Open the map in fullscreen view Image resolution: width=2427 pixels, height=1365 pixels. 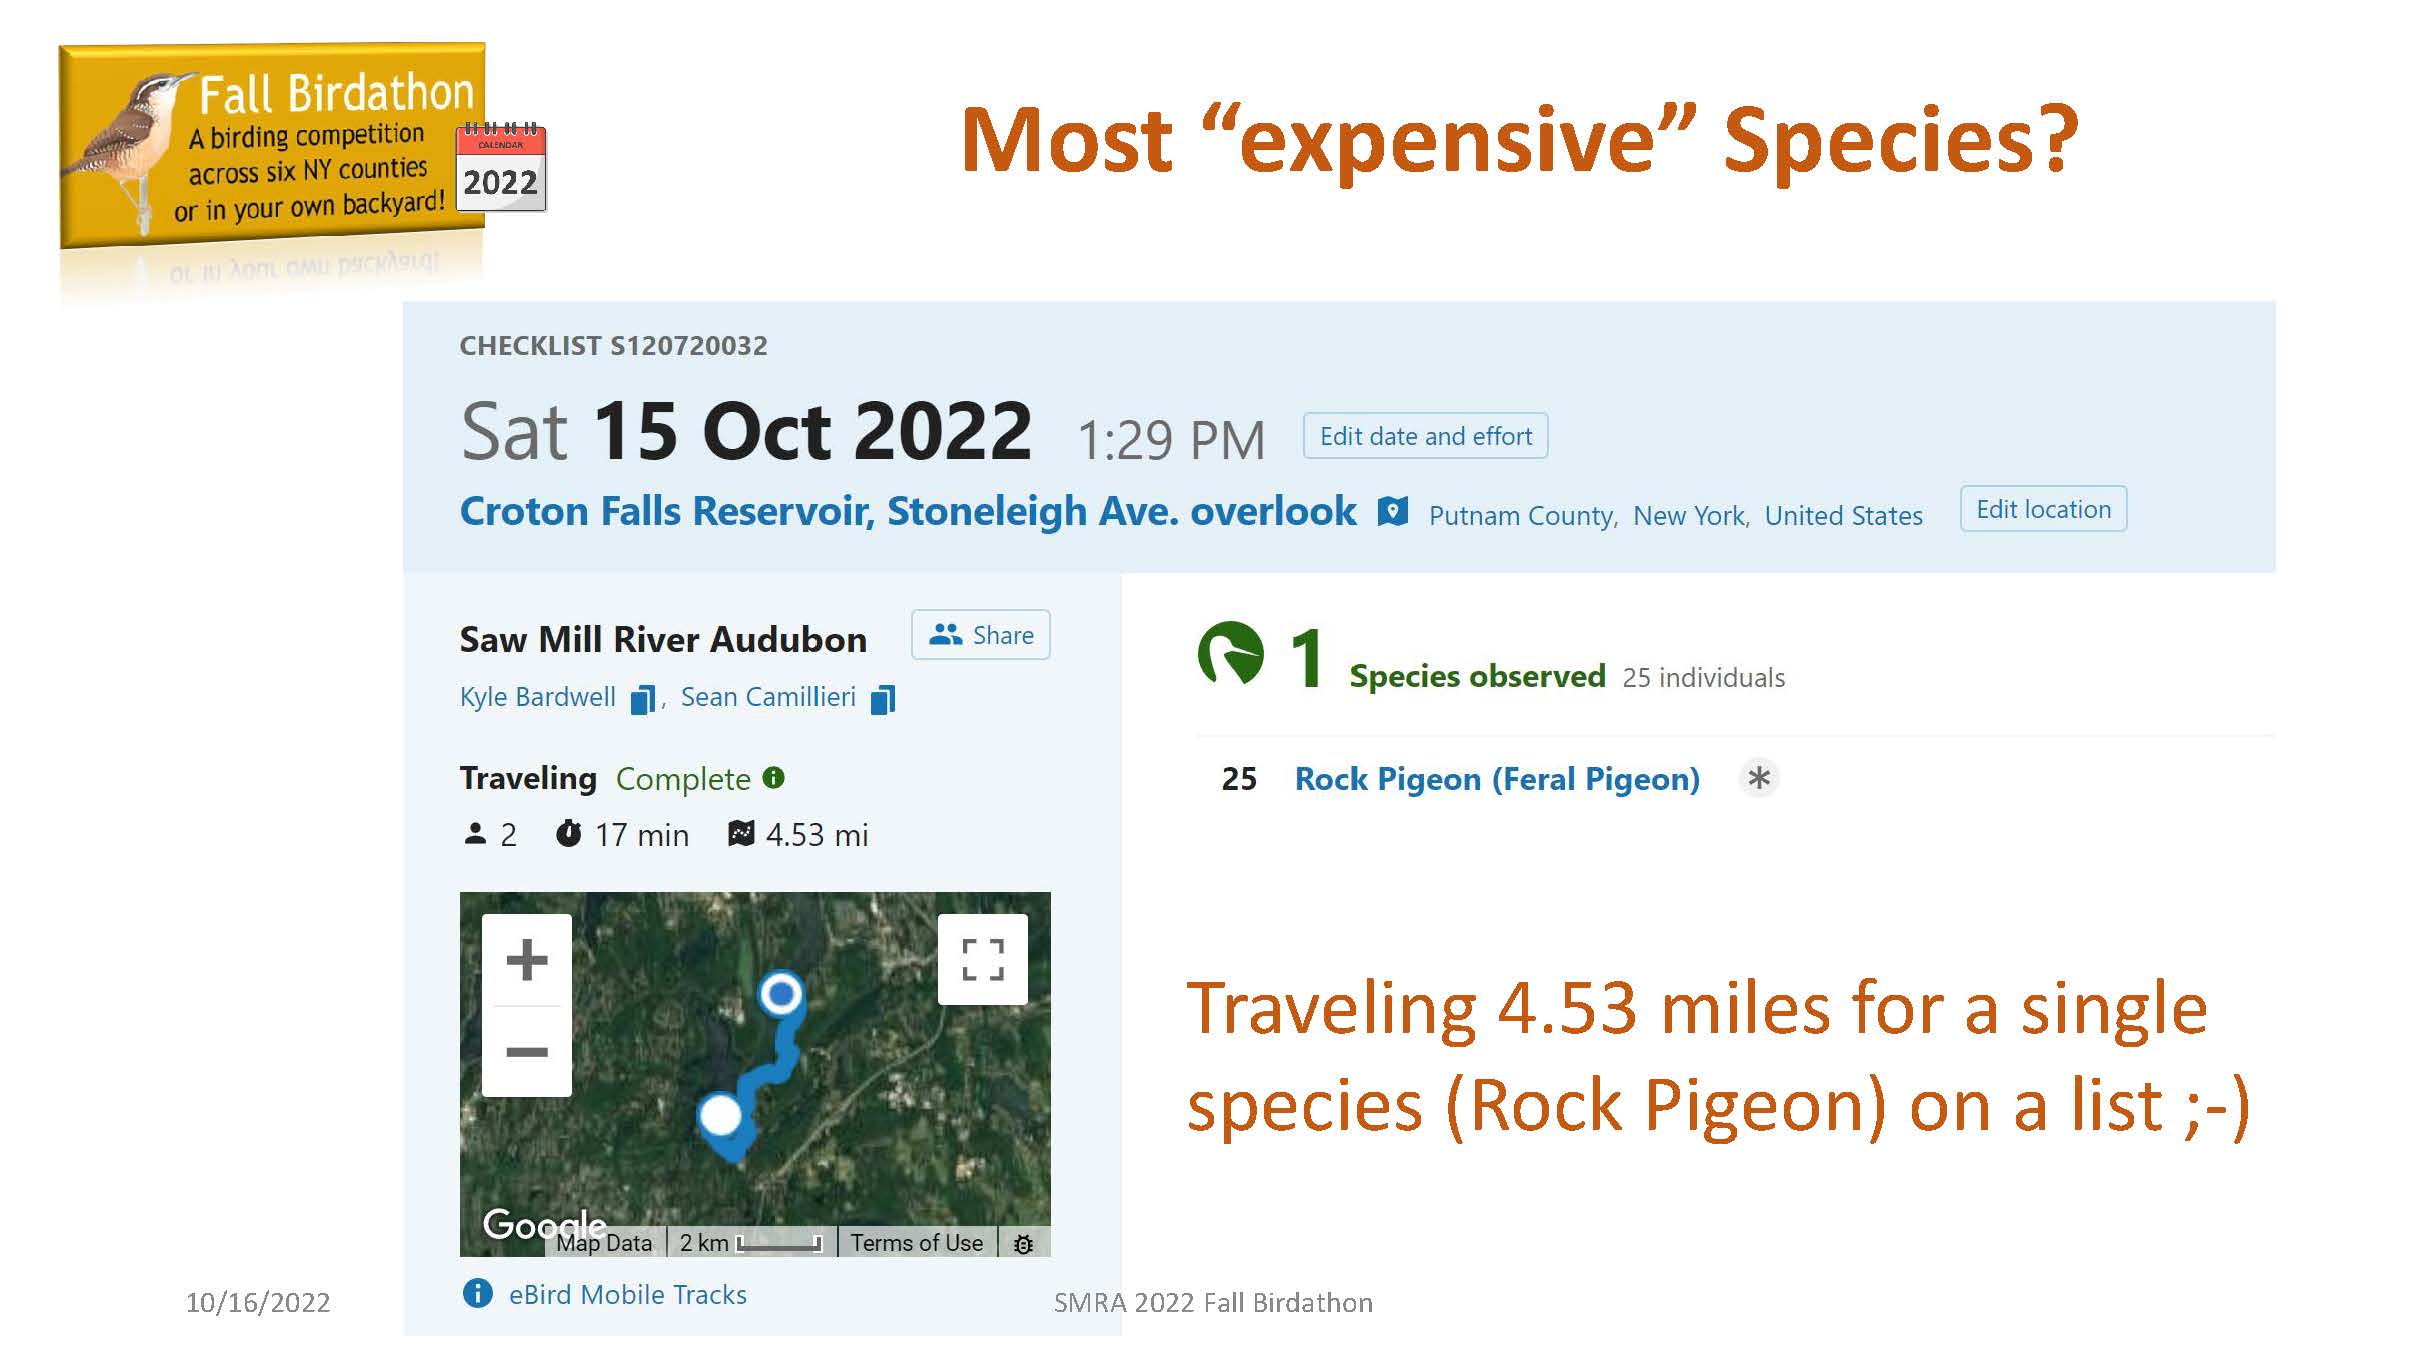click(982, 959)
